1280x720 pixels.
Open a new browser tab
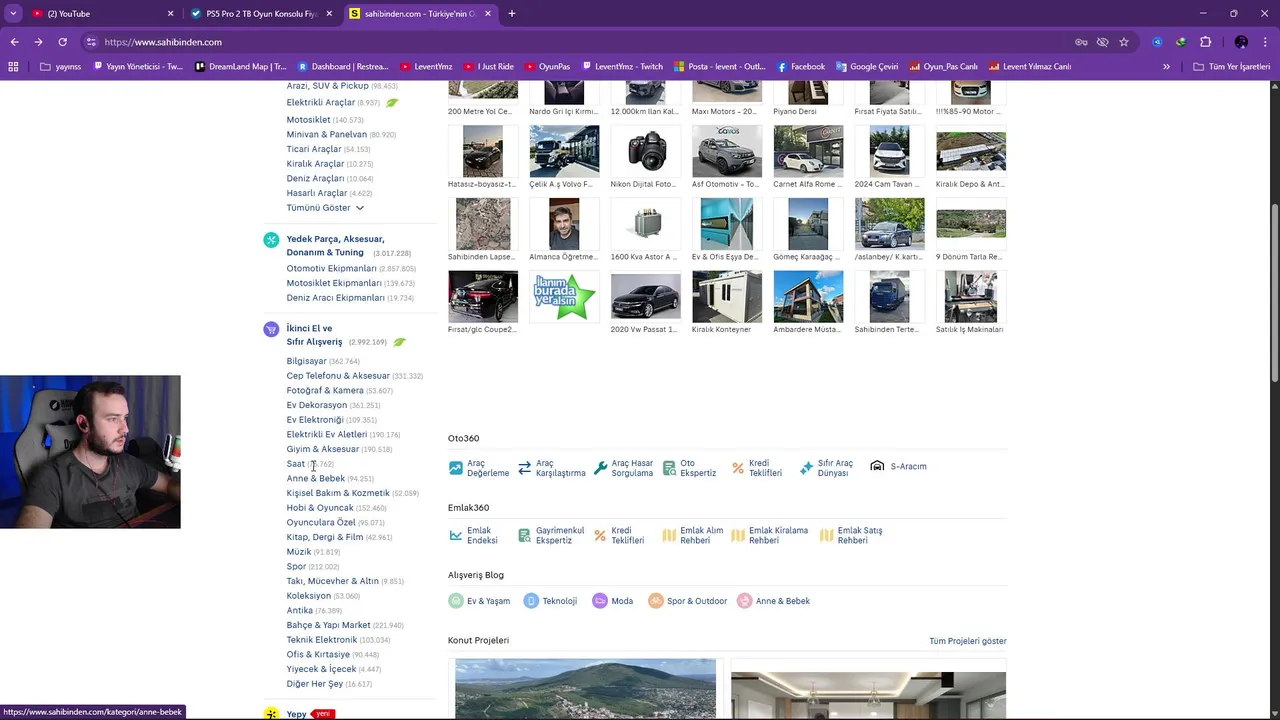tap(512, 14)
